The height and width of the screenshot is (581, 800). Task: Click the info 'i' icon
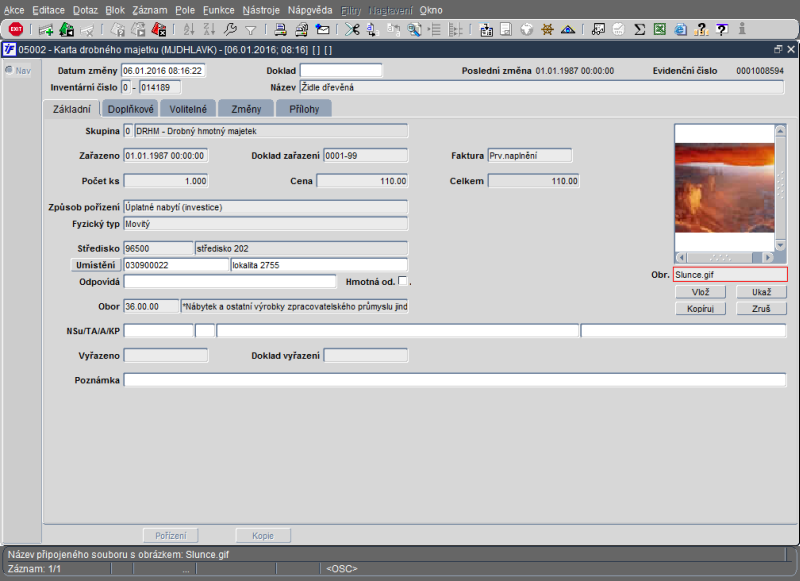tap(742, 29)
